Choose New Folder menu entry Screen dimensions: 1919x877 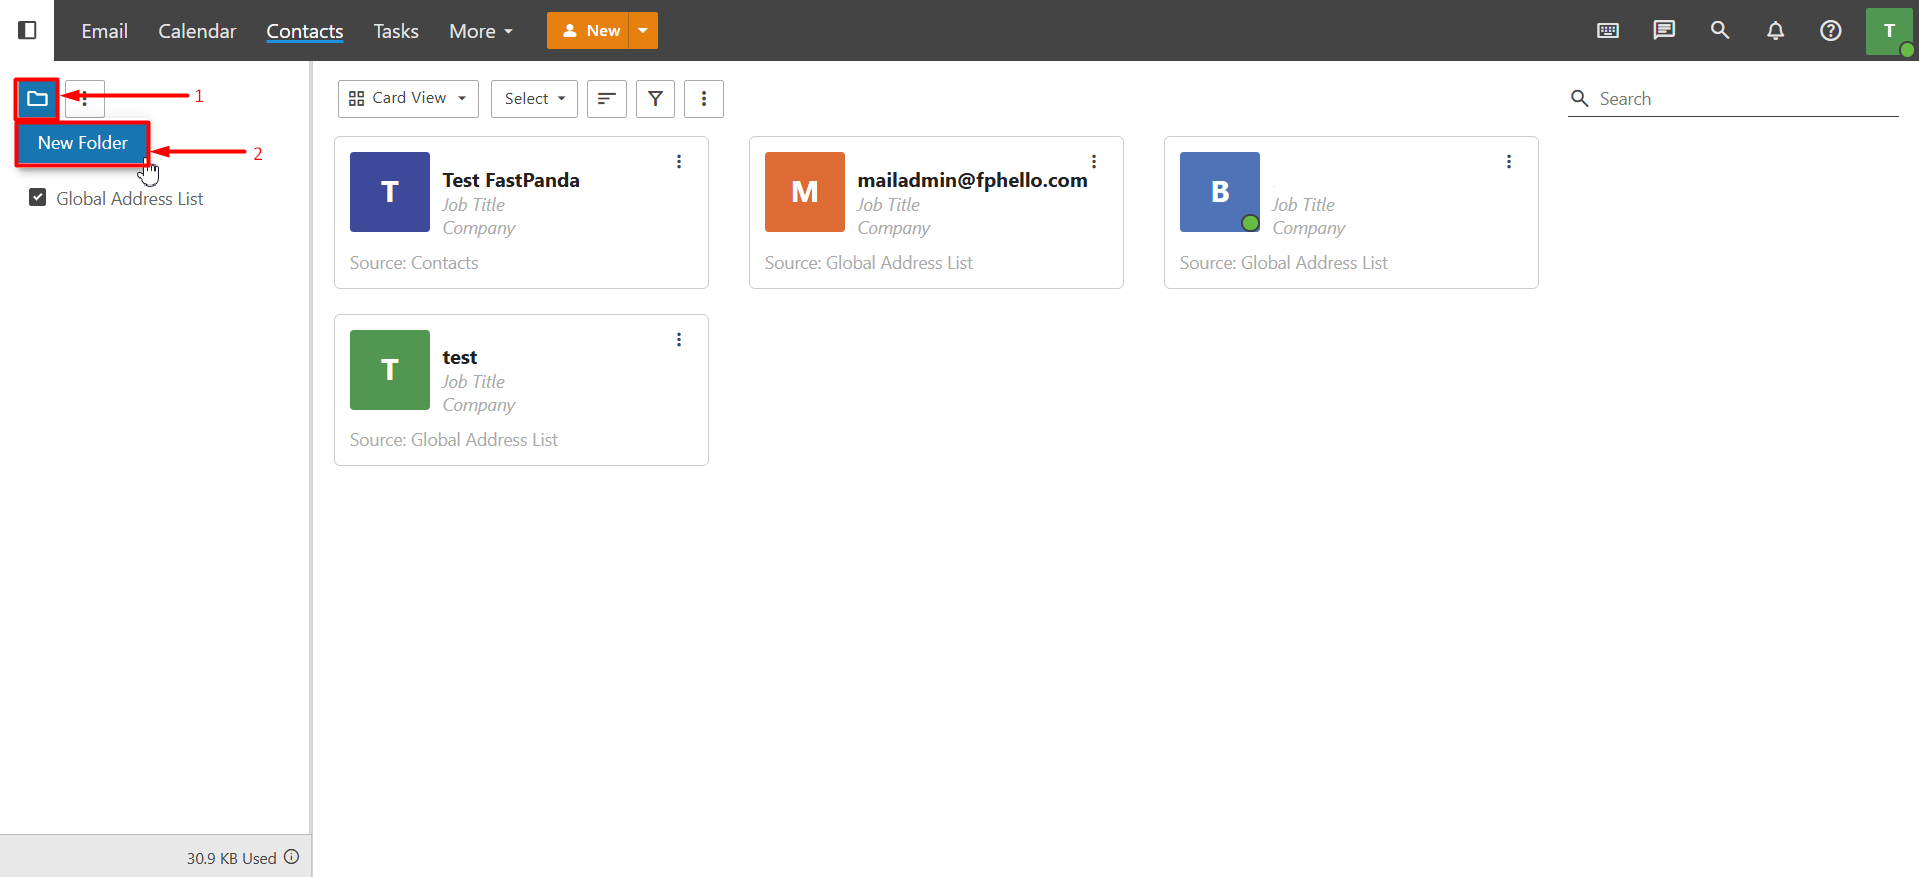click(x=83, y=143)
